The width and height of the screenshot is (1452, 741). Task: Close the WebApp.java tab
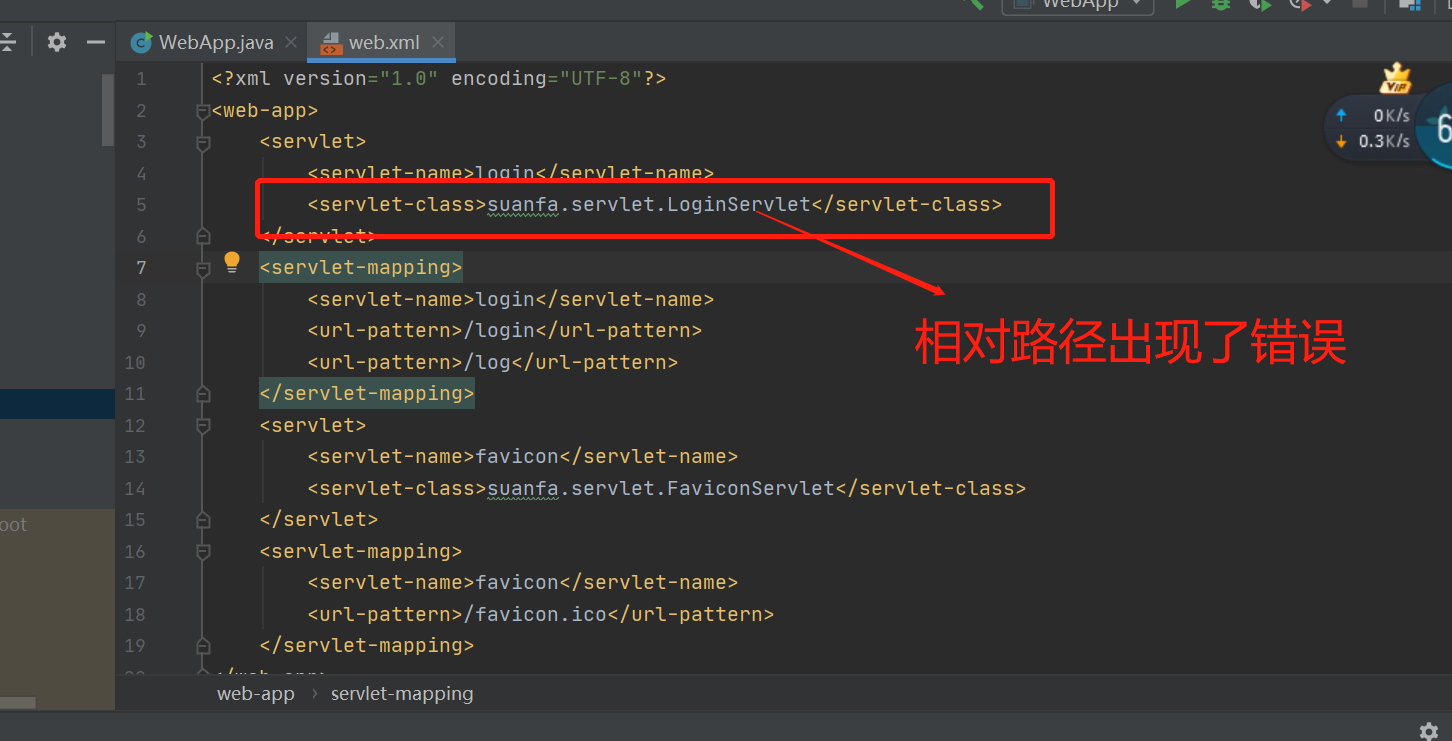(x=291, y=43)
